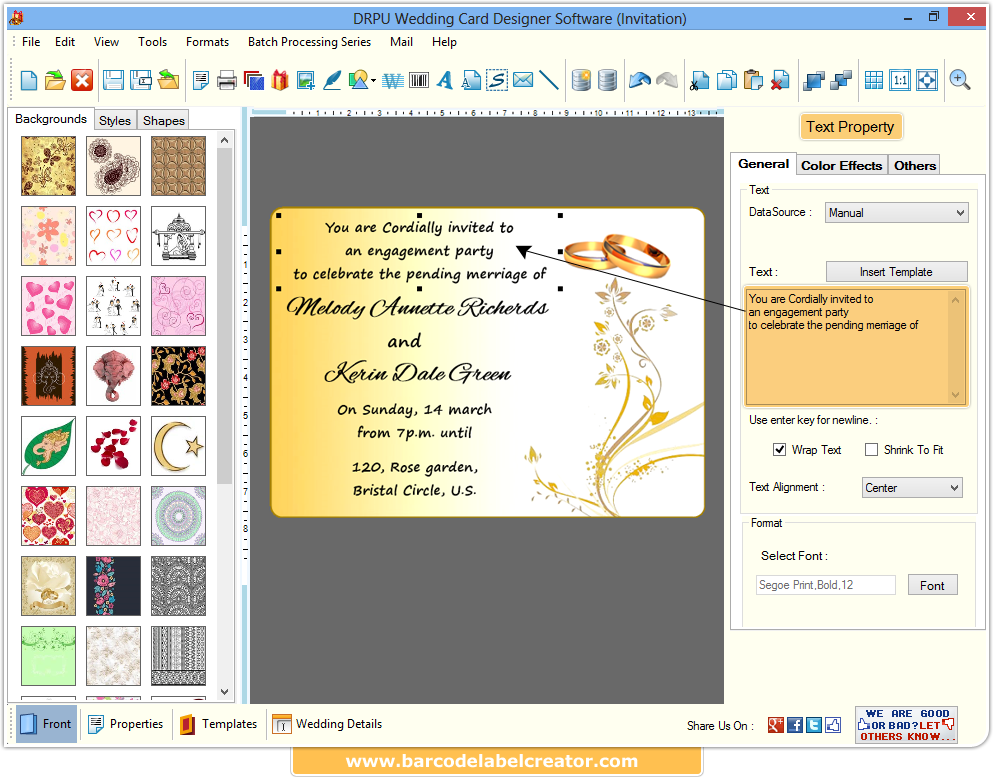Click the Properties button

tap(125, 724)
